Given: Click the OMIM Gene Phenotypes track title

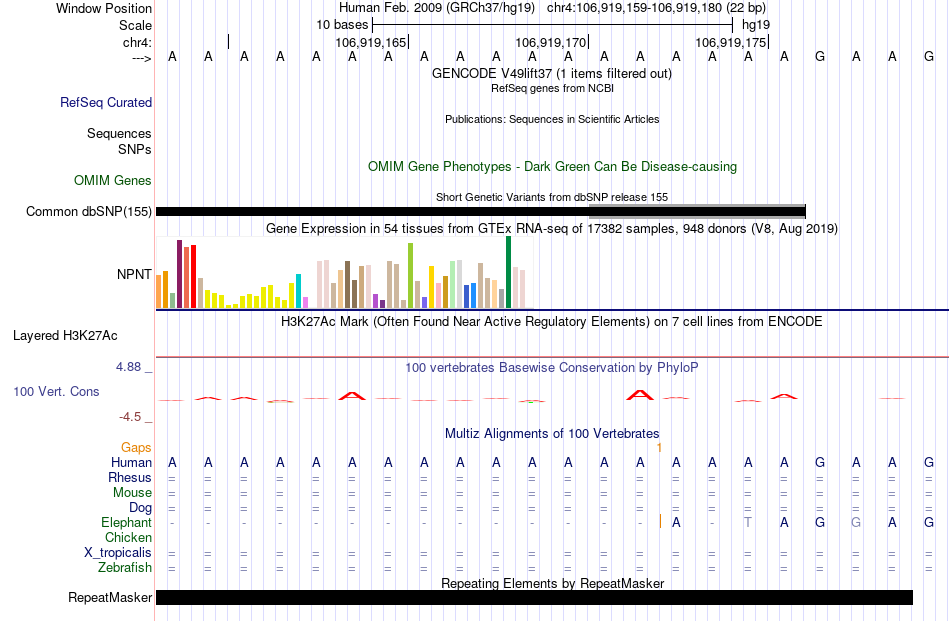Looking at the screenshot, I should [553, 167].
